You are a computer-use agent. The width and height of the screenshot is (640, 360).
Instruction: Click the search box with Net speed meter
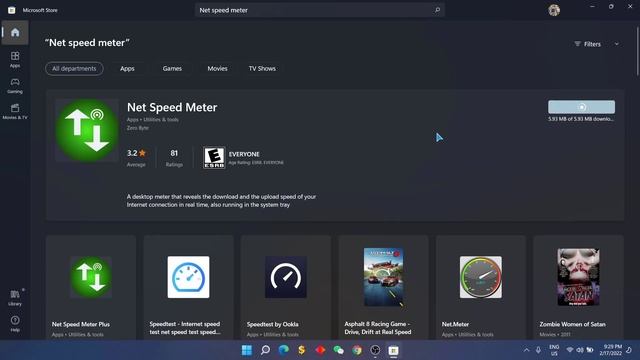point(320,10)
